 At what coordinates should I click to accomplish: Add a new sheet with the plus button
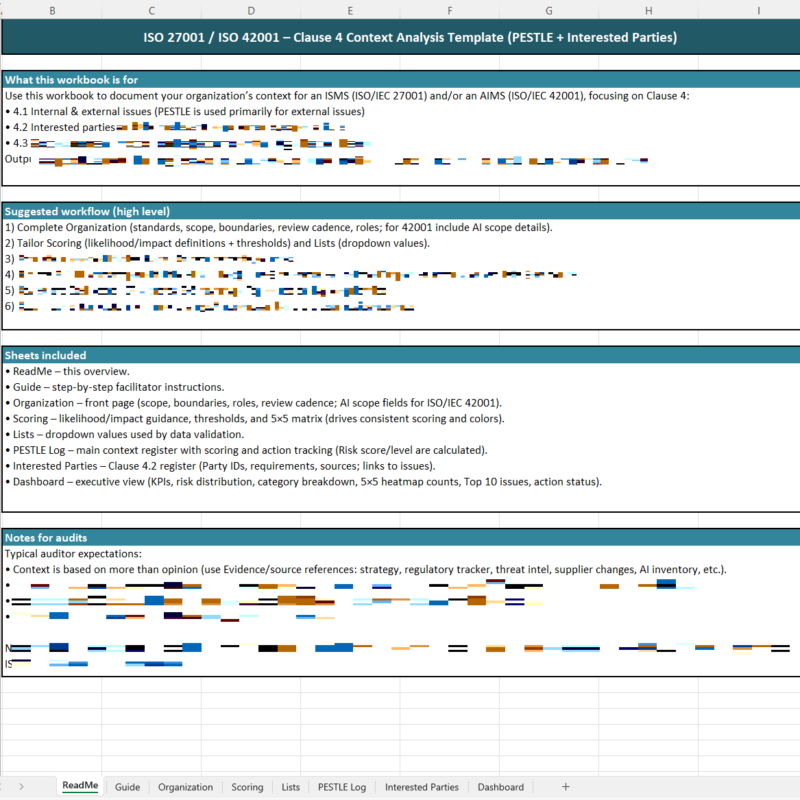coord(565,787)
